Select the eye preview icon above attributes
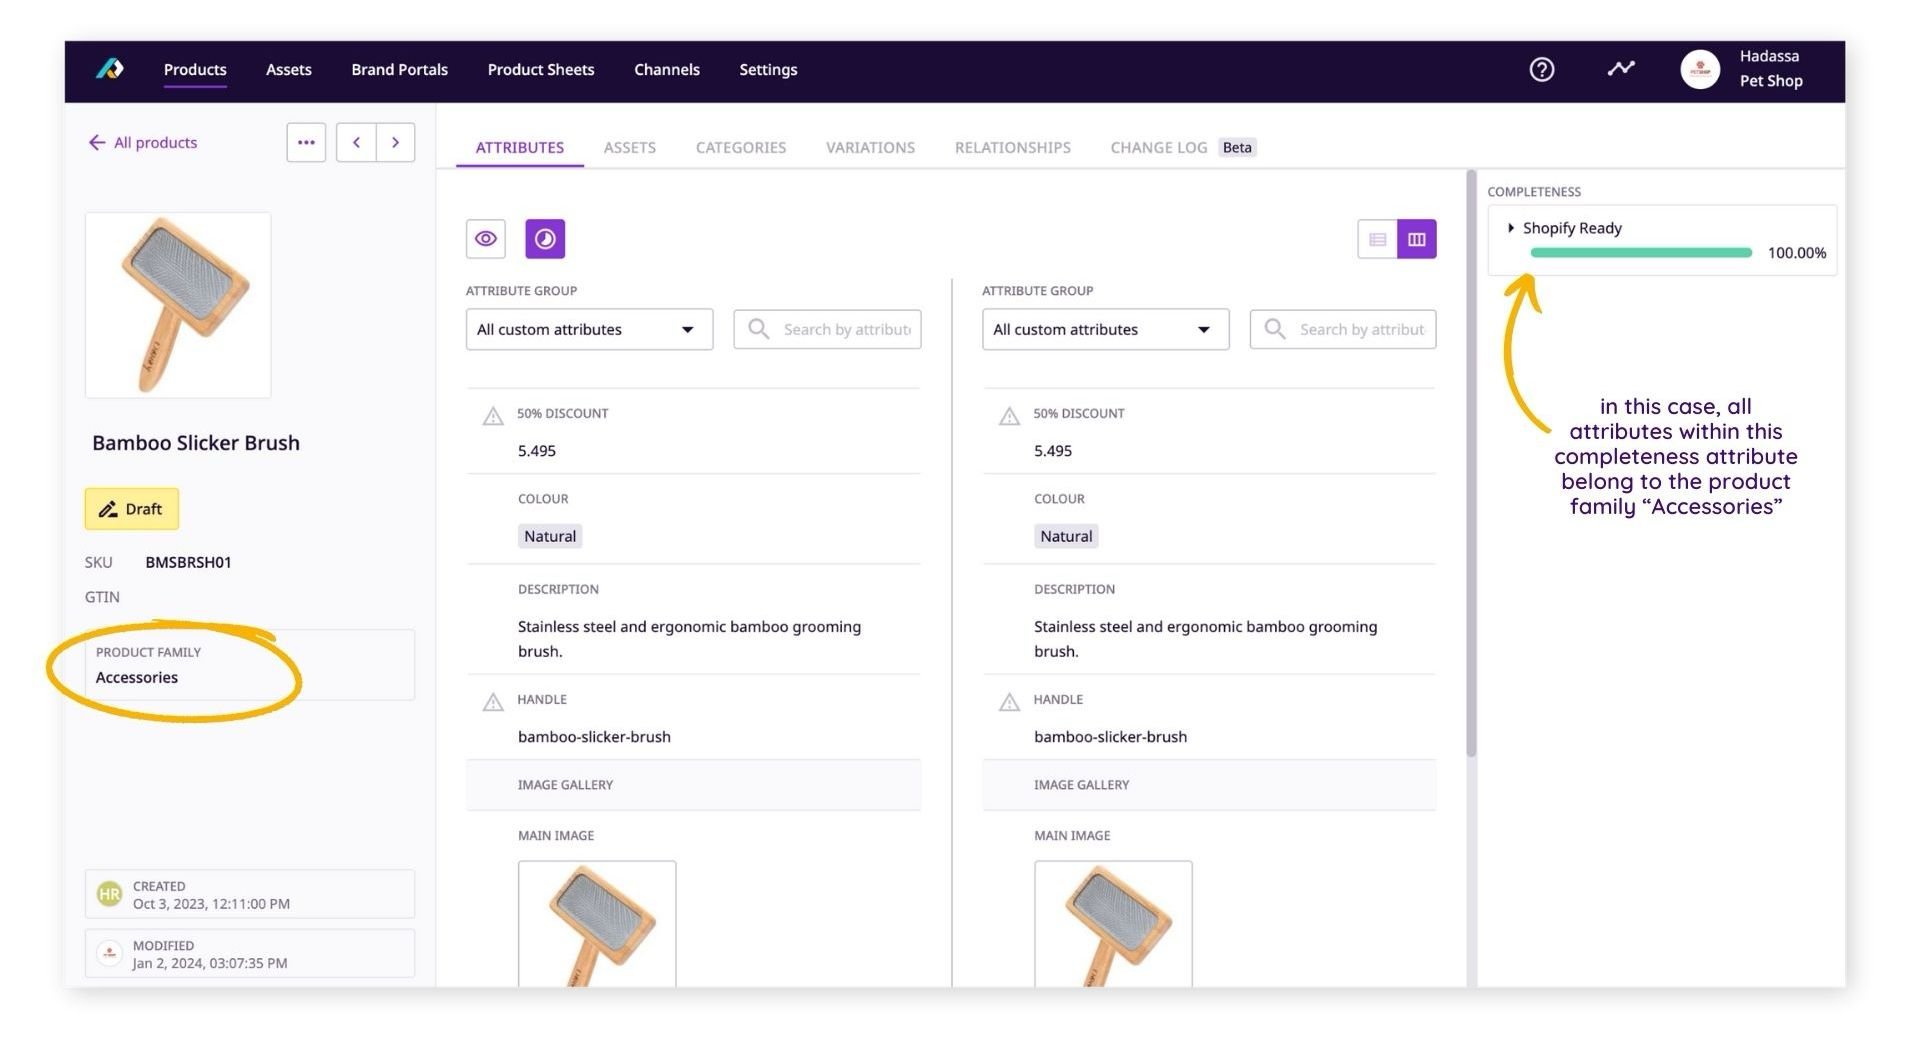The image size is (1920, 1054). click(486, 238)
